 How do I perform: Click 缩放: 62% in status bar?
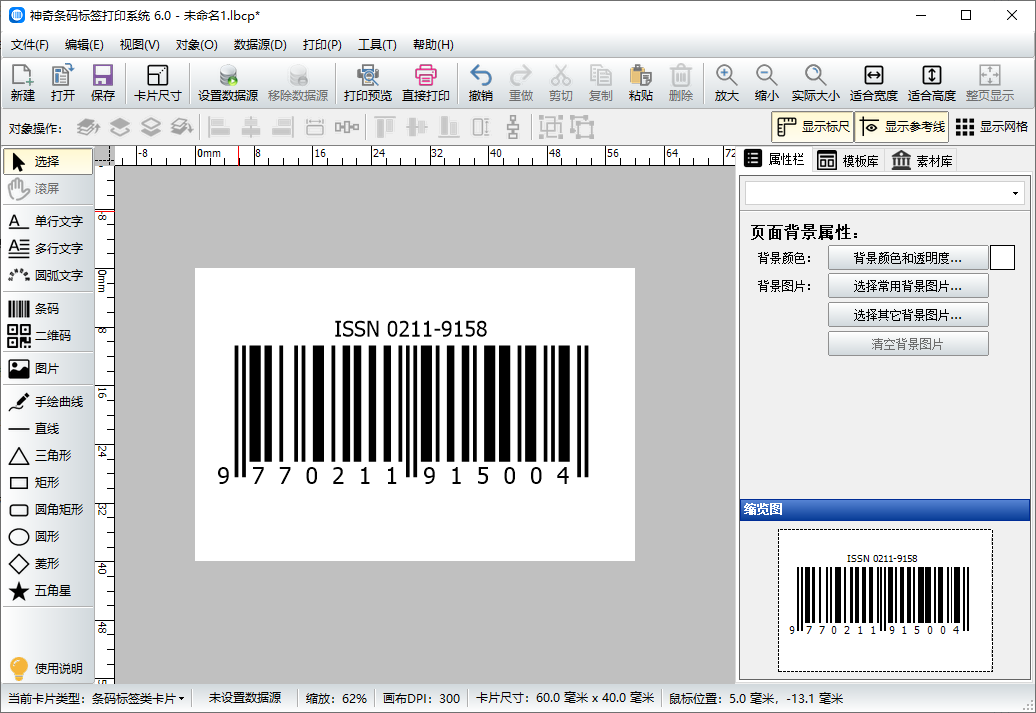(336, 698)
